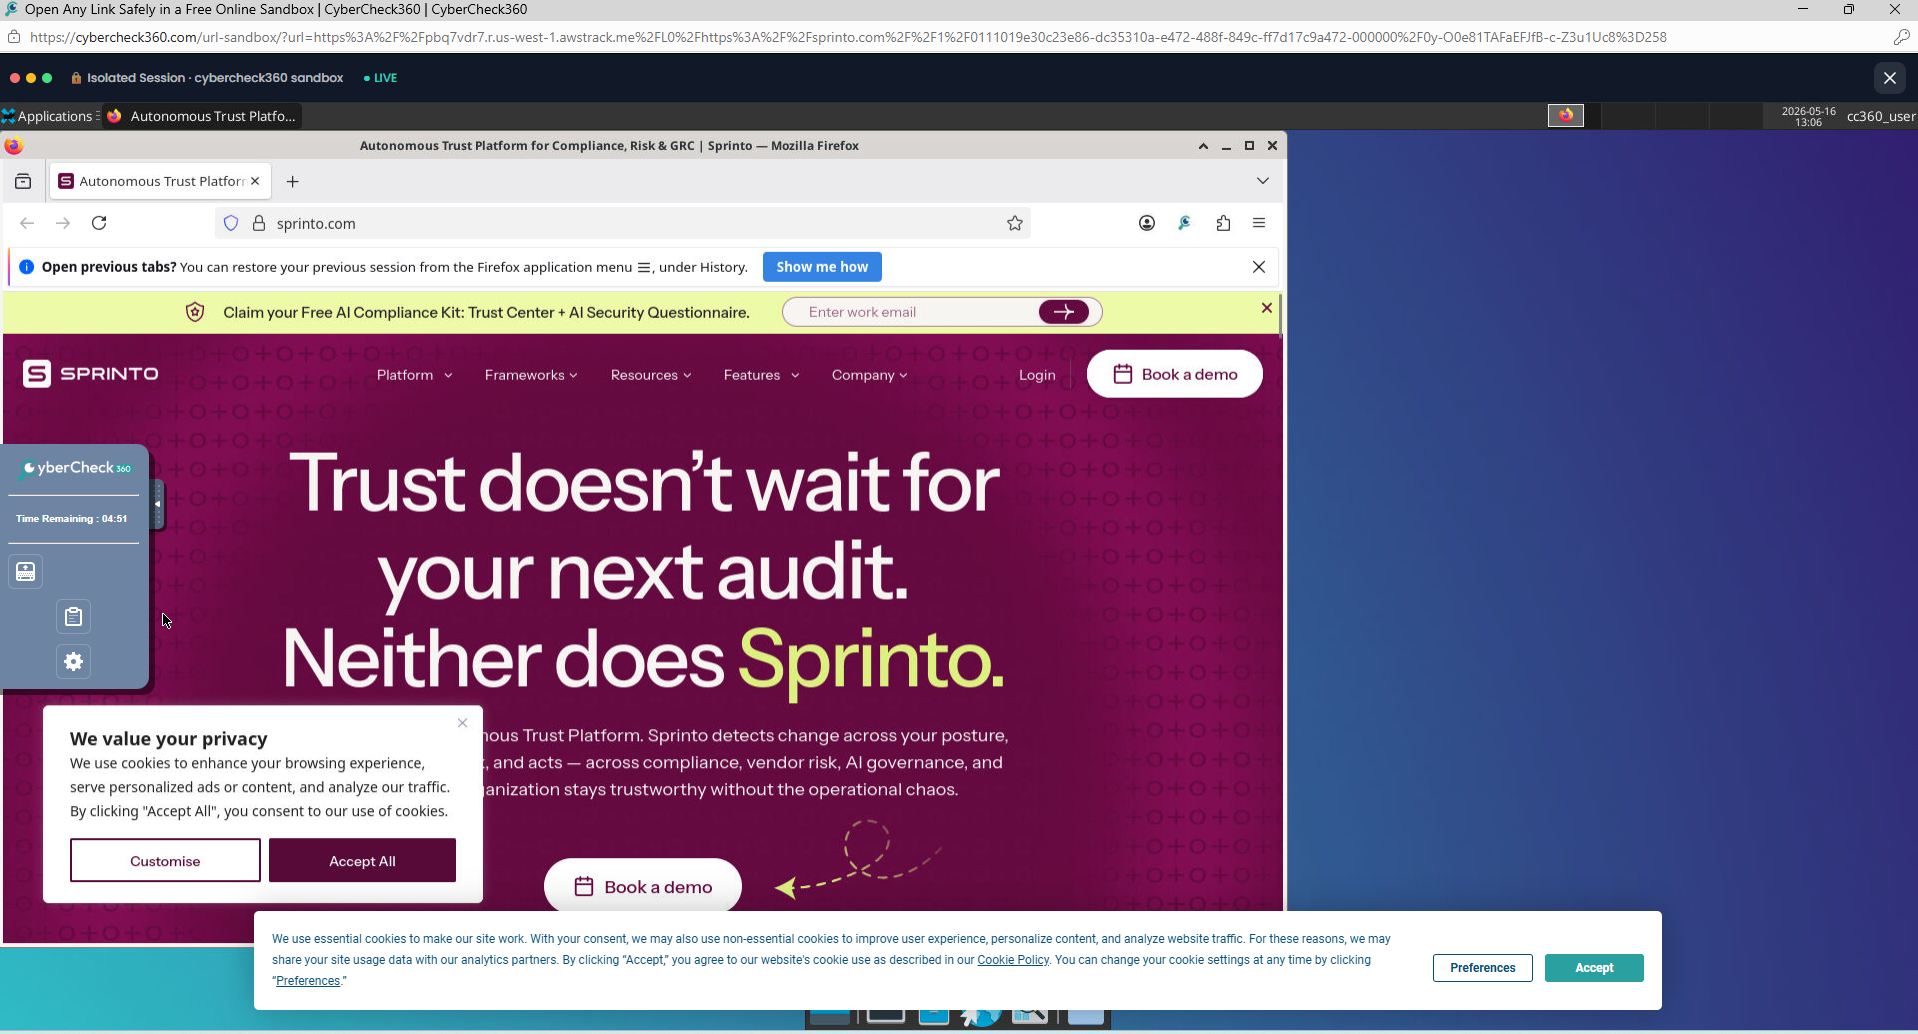Click the We value your privacy heading
The image size is (1918, 1034).
[169, 739]
